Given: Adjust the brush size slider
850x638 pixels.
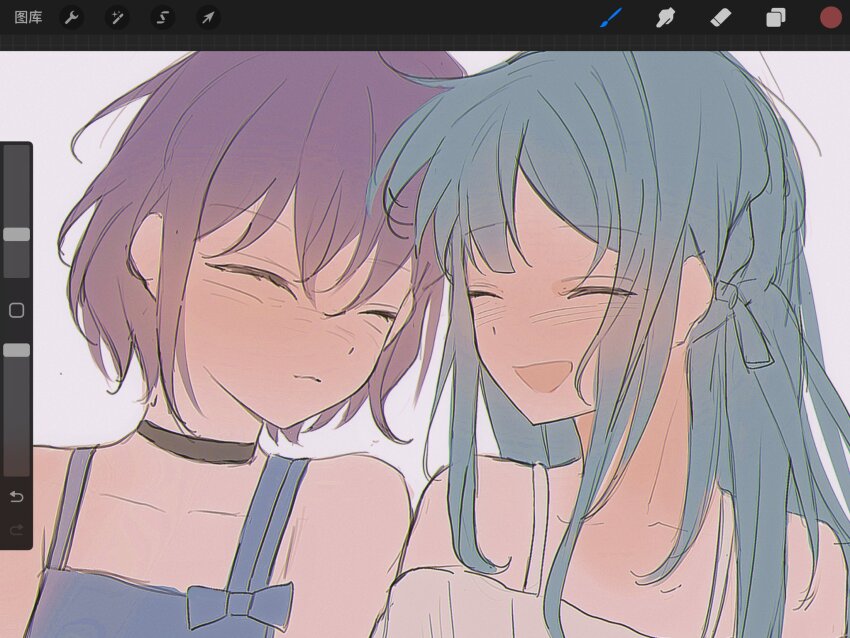Looking at the screenshot, I should tap(16, 232).
